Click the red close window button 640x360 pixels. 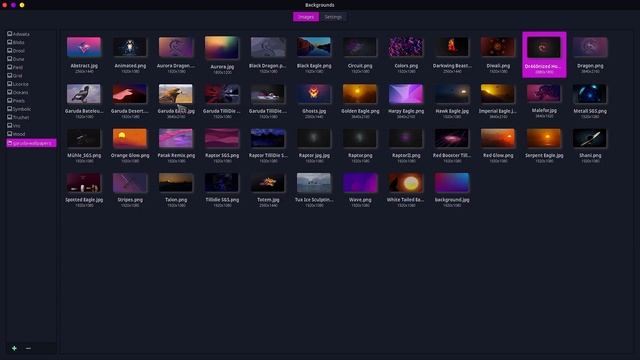pos(4,5)
